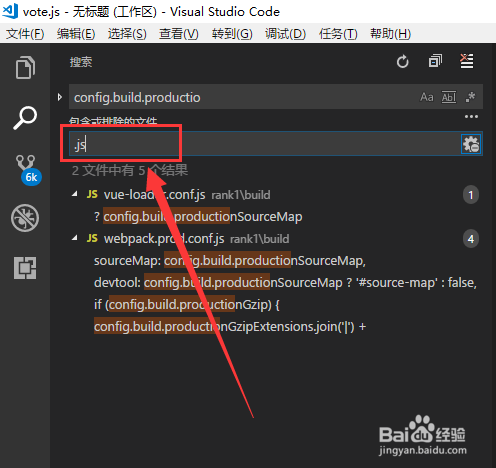Viewport: 496px width, 468px height.
Task: Click the VS Code logo in title bar
Action: point(10,11)
